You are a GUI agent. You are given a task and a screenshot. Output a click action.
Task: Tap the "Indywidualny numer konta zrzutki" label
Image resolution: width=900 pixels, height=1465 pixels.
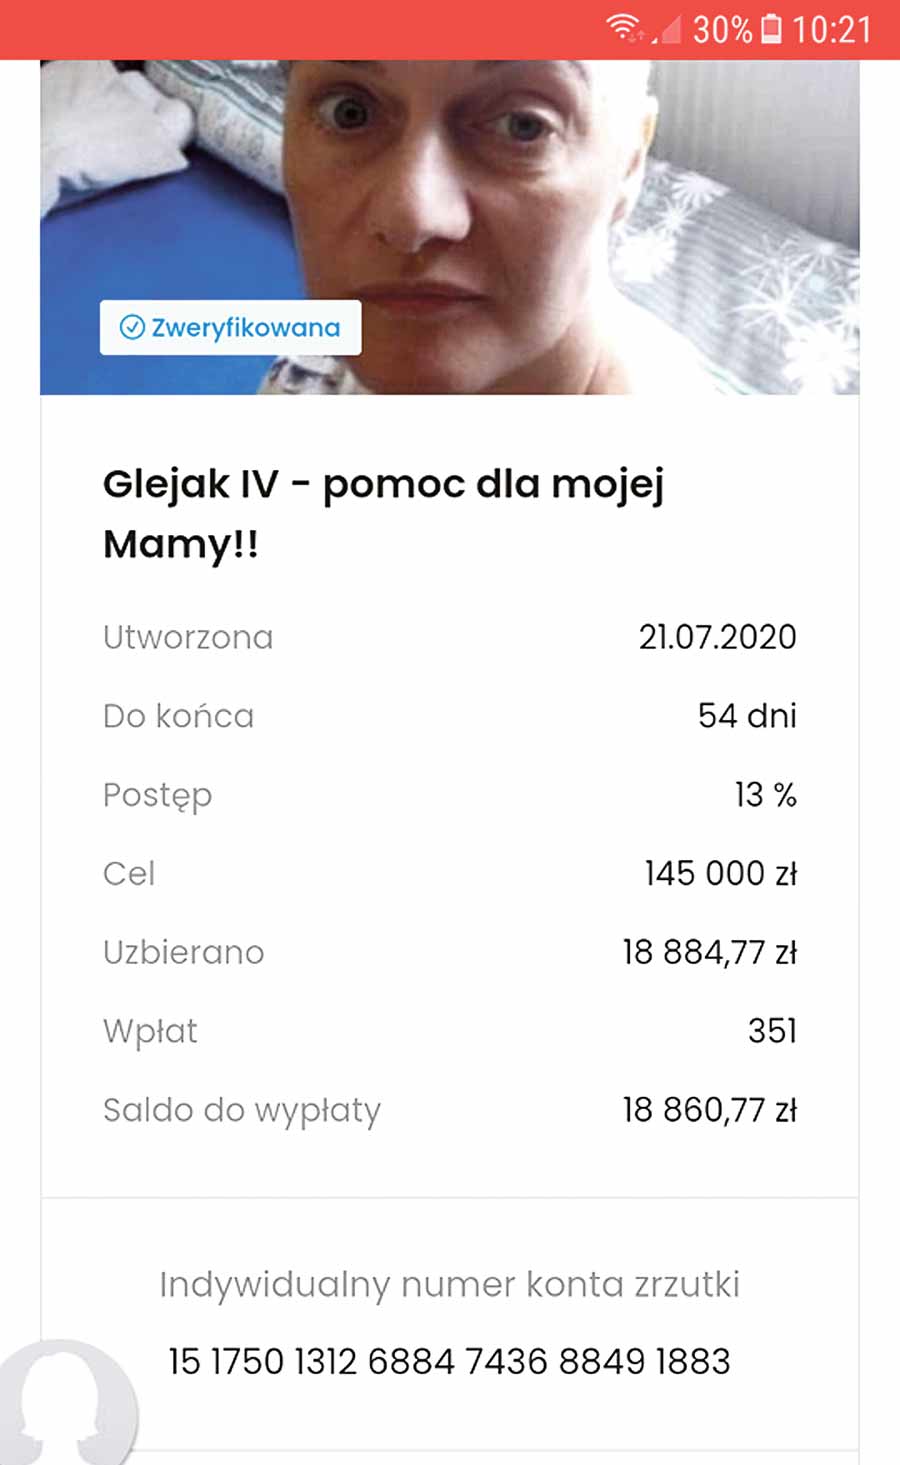(449, 1284)
